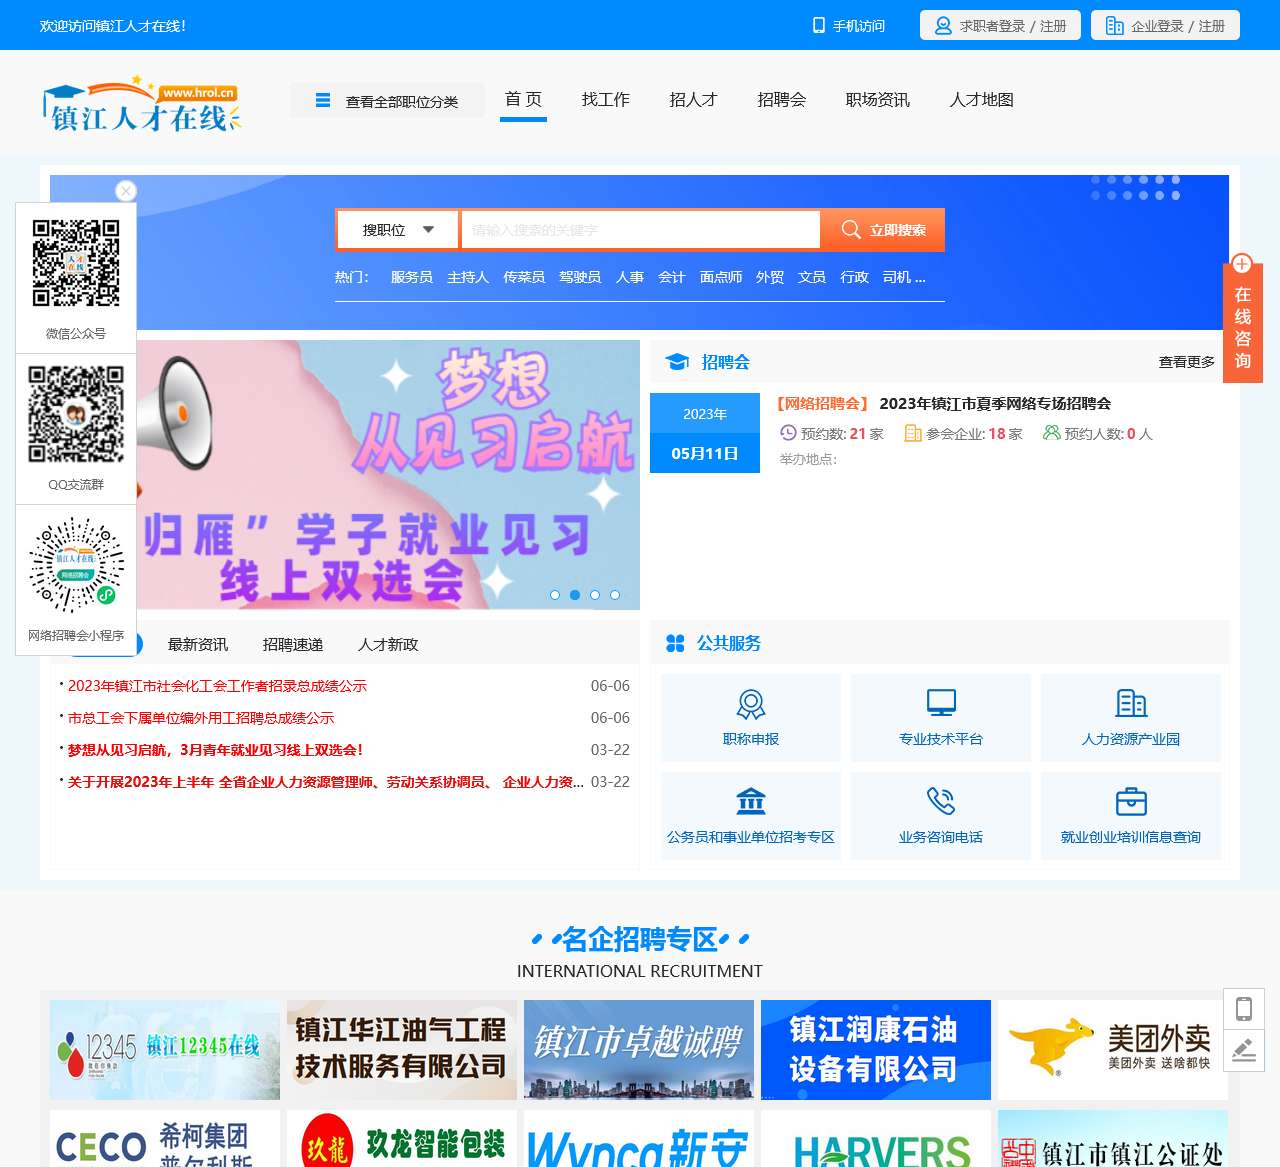1280x1167 pixels.
Task: Open 就业创业培训信息查询 briefcase icon
Action: click(1131, 801)
